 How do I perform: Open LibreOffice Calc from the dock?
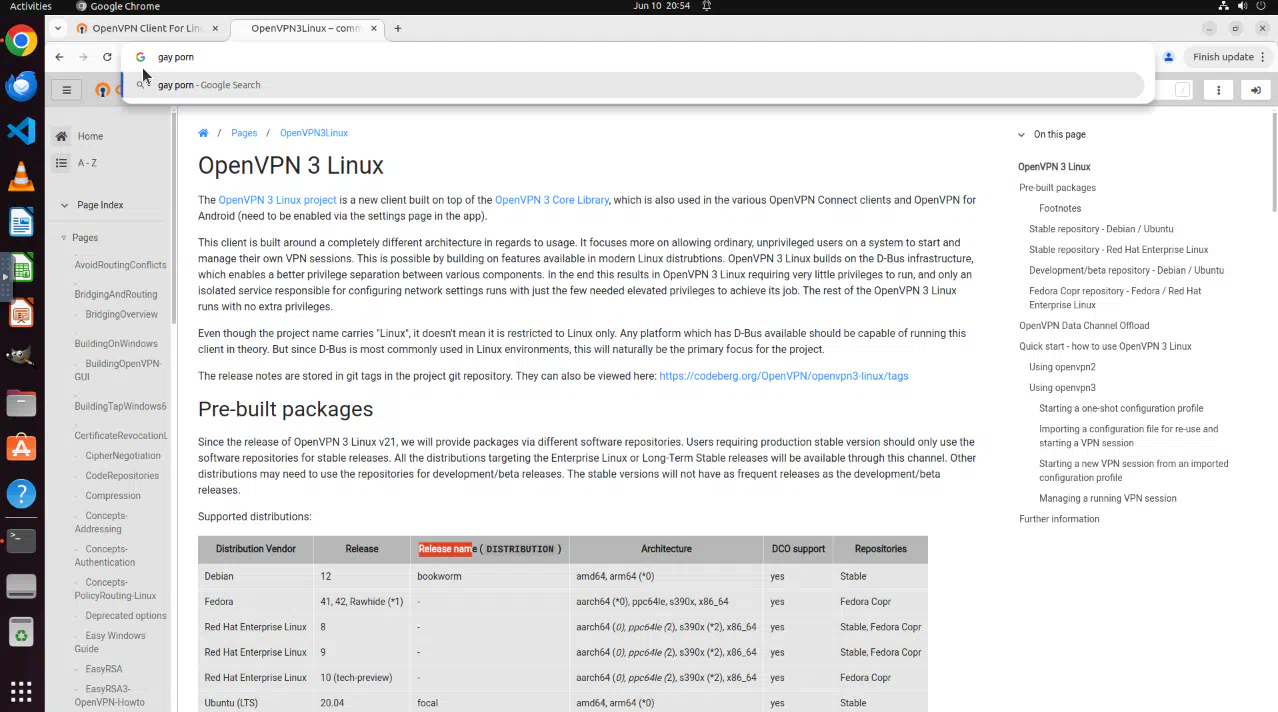click(21, 268)
